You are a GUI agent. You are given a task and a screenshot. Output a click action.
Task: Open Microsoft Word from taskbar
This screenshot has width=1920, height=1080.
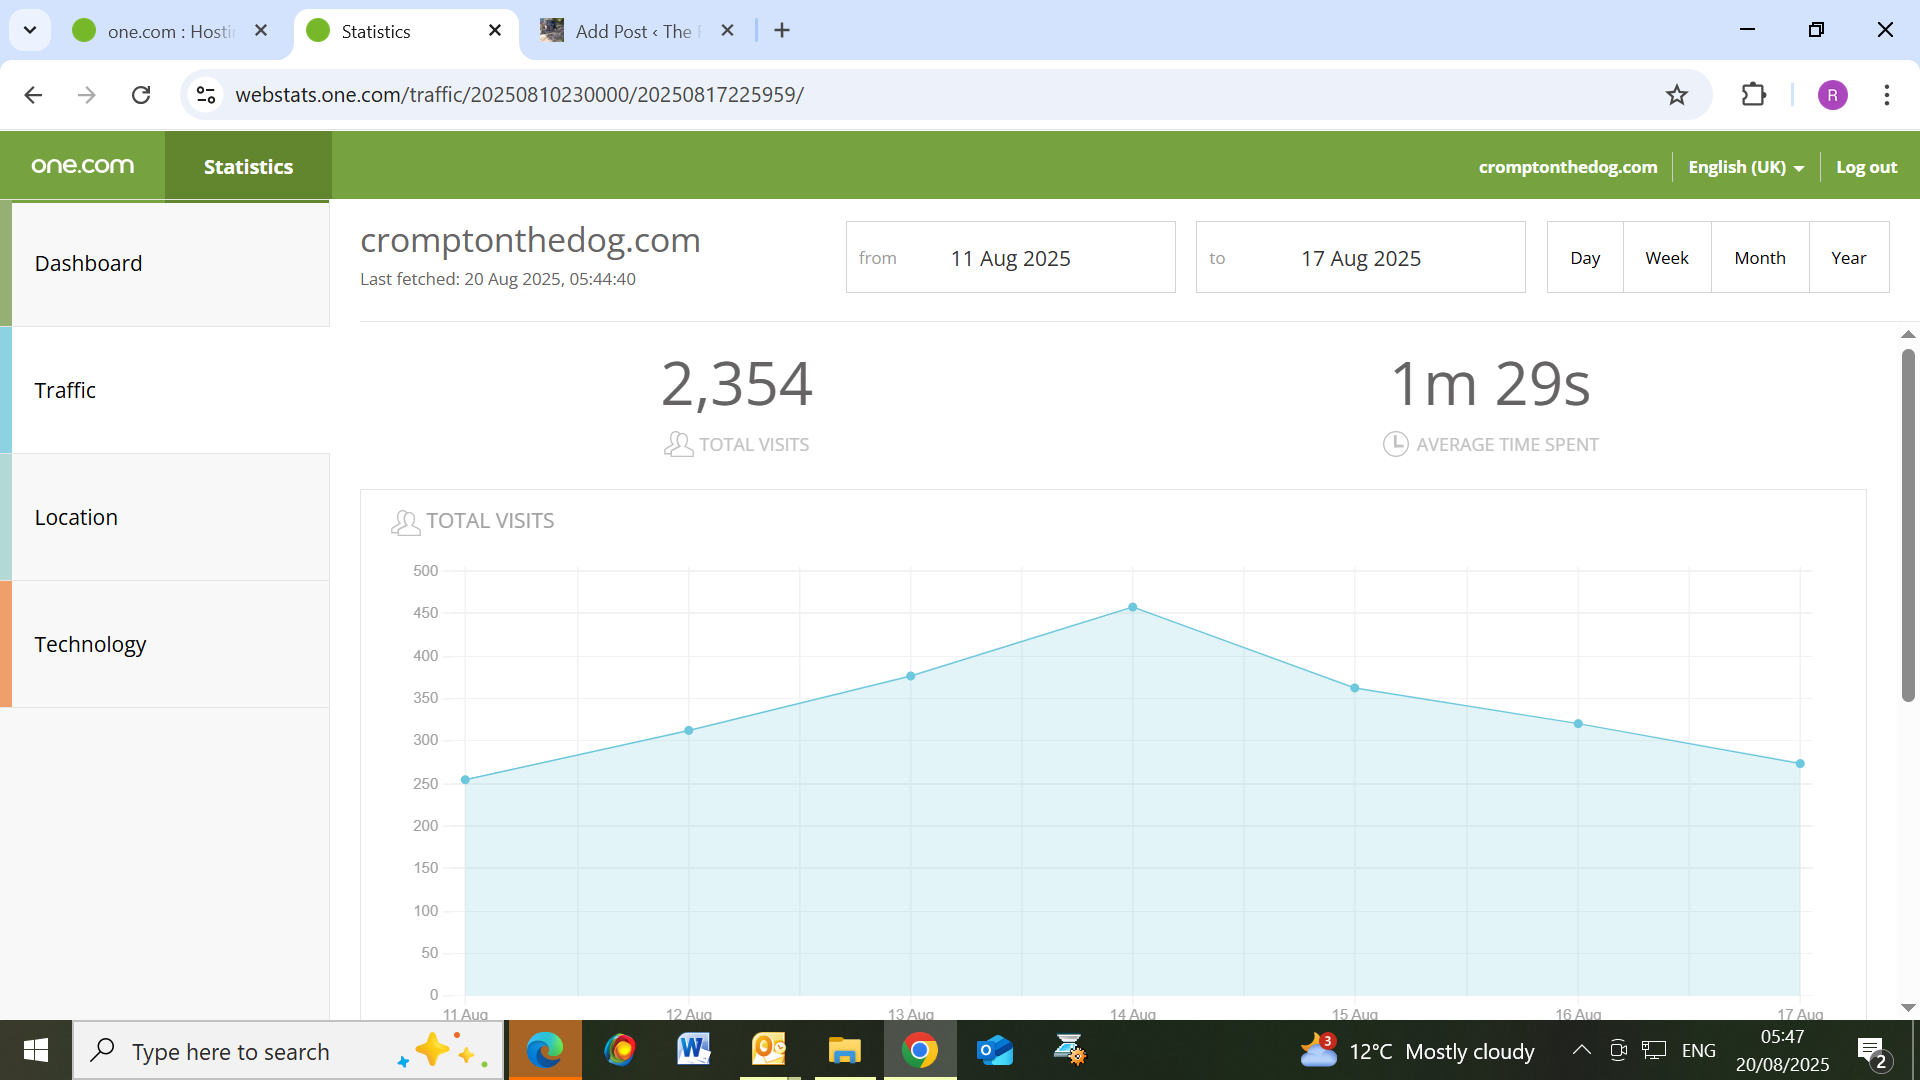693,1050
